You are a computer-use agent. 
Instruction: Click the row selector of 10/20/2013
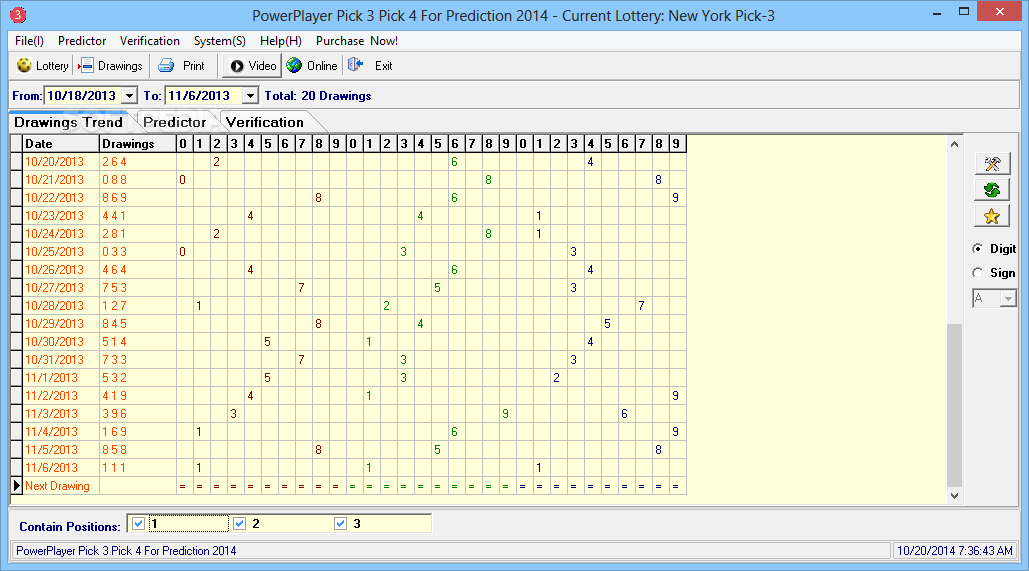[16, 161]
